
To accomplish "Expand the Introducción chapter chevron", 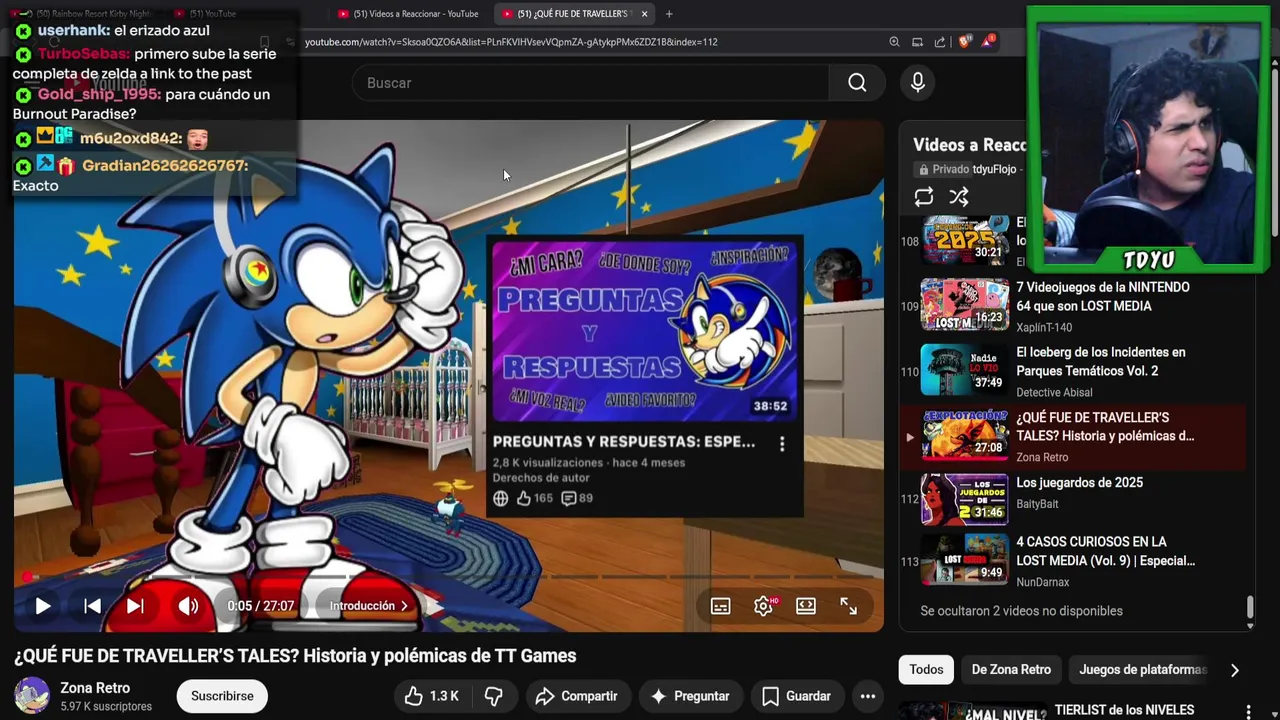I will (x=404, y=606).
